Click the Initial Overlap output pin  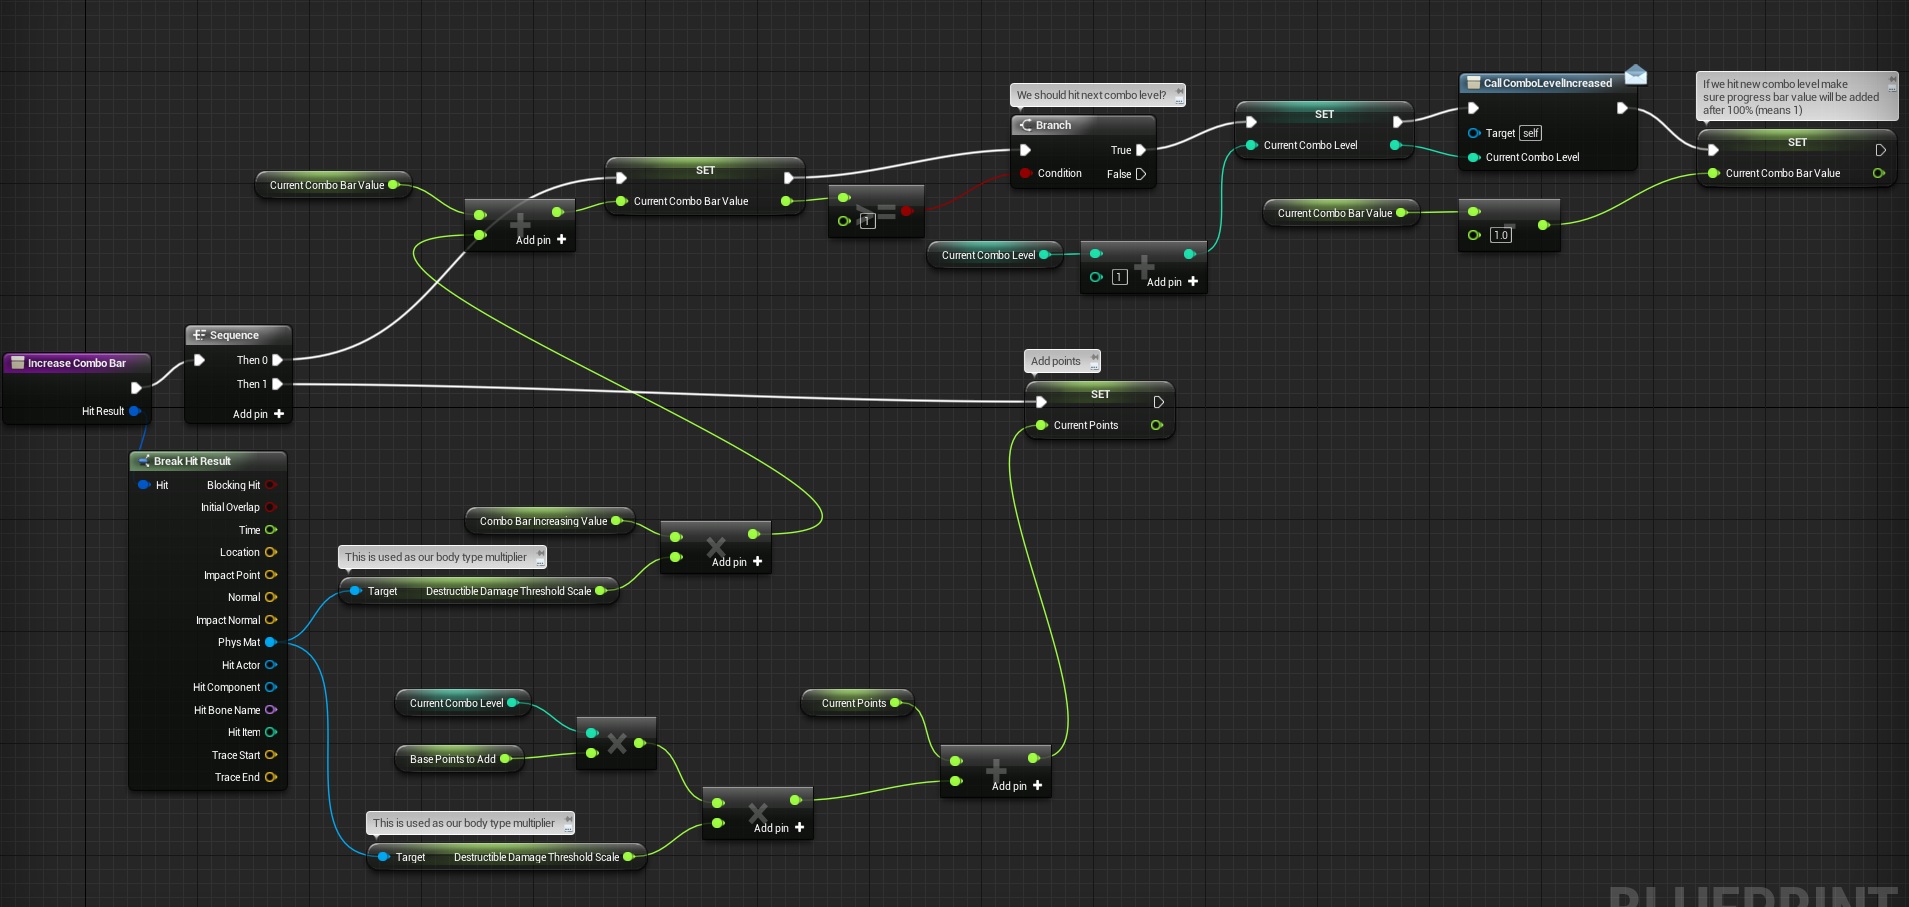click(271, 507)
